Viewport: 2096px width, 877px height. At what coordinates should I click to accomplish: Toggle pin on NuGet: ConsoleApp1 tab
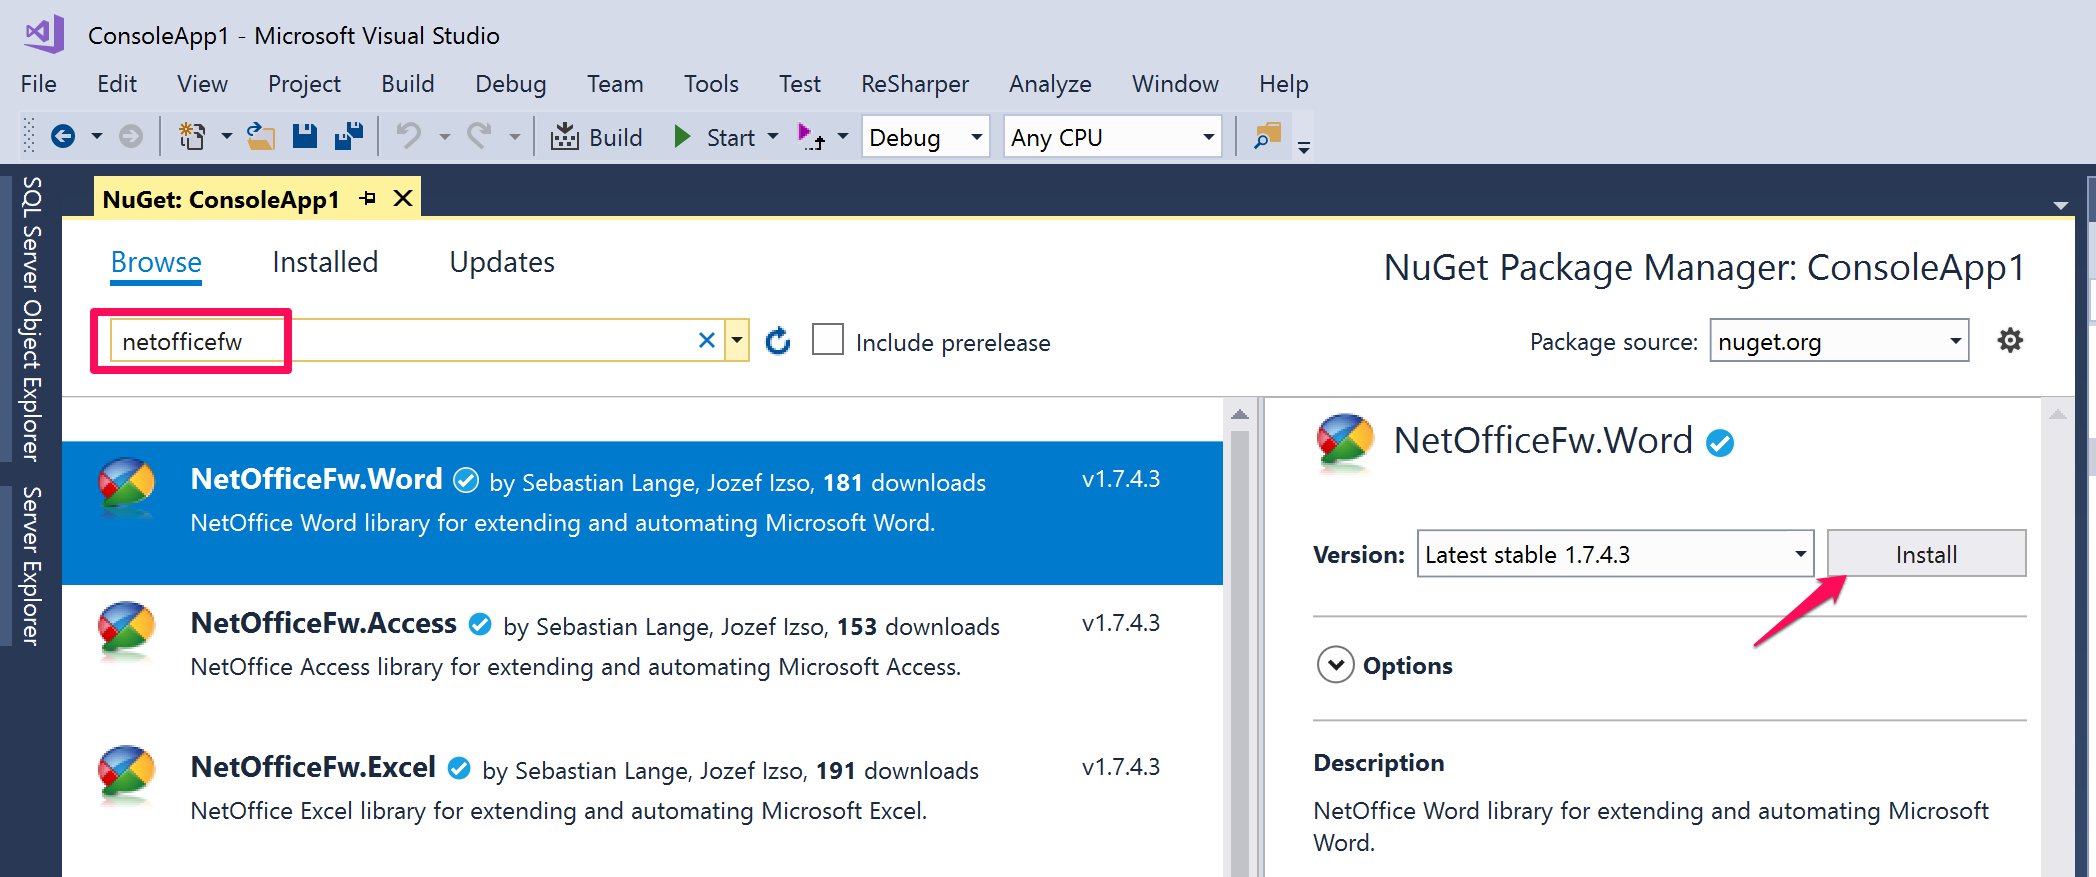pyautogui.click(x=368, y=199)
